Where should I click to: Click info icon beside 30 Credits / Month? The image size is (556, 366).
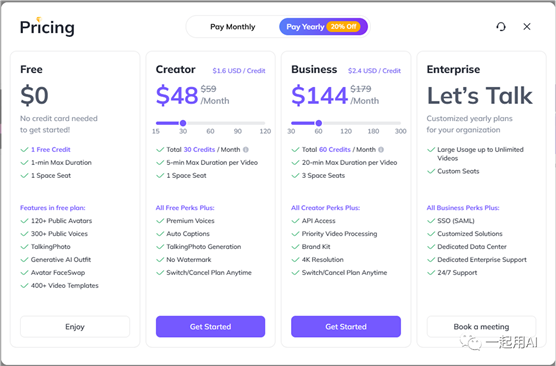(246, 150)
